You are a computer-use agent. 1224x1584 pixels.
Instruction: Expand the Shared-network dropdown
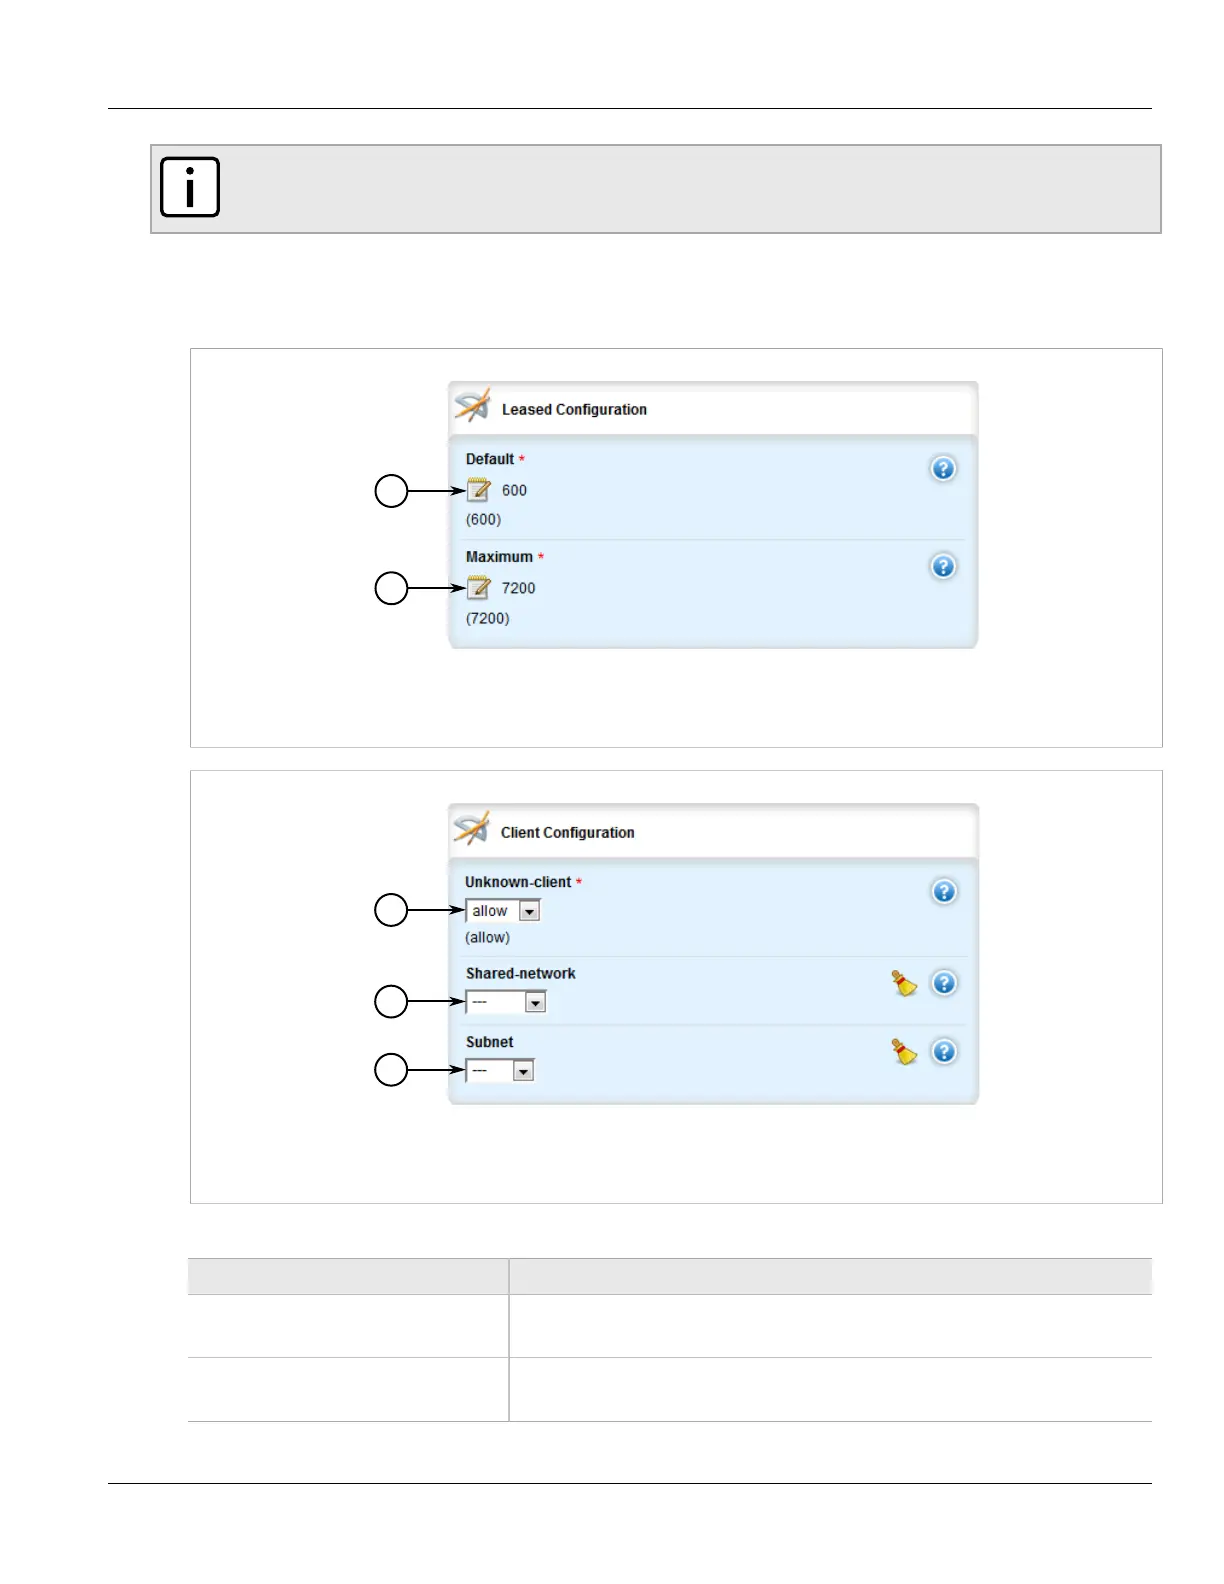pos(535,1002)
